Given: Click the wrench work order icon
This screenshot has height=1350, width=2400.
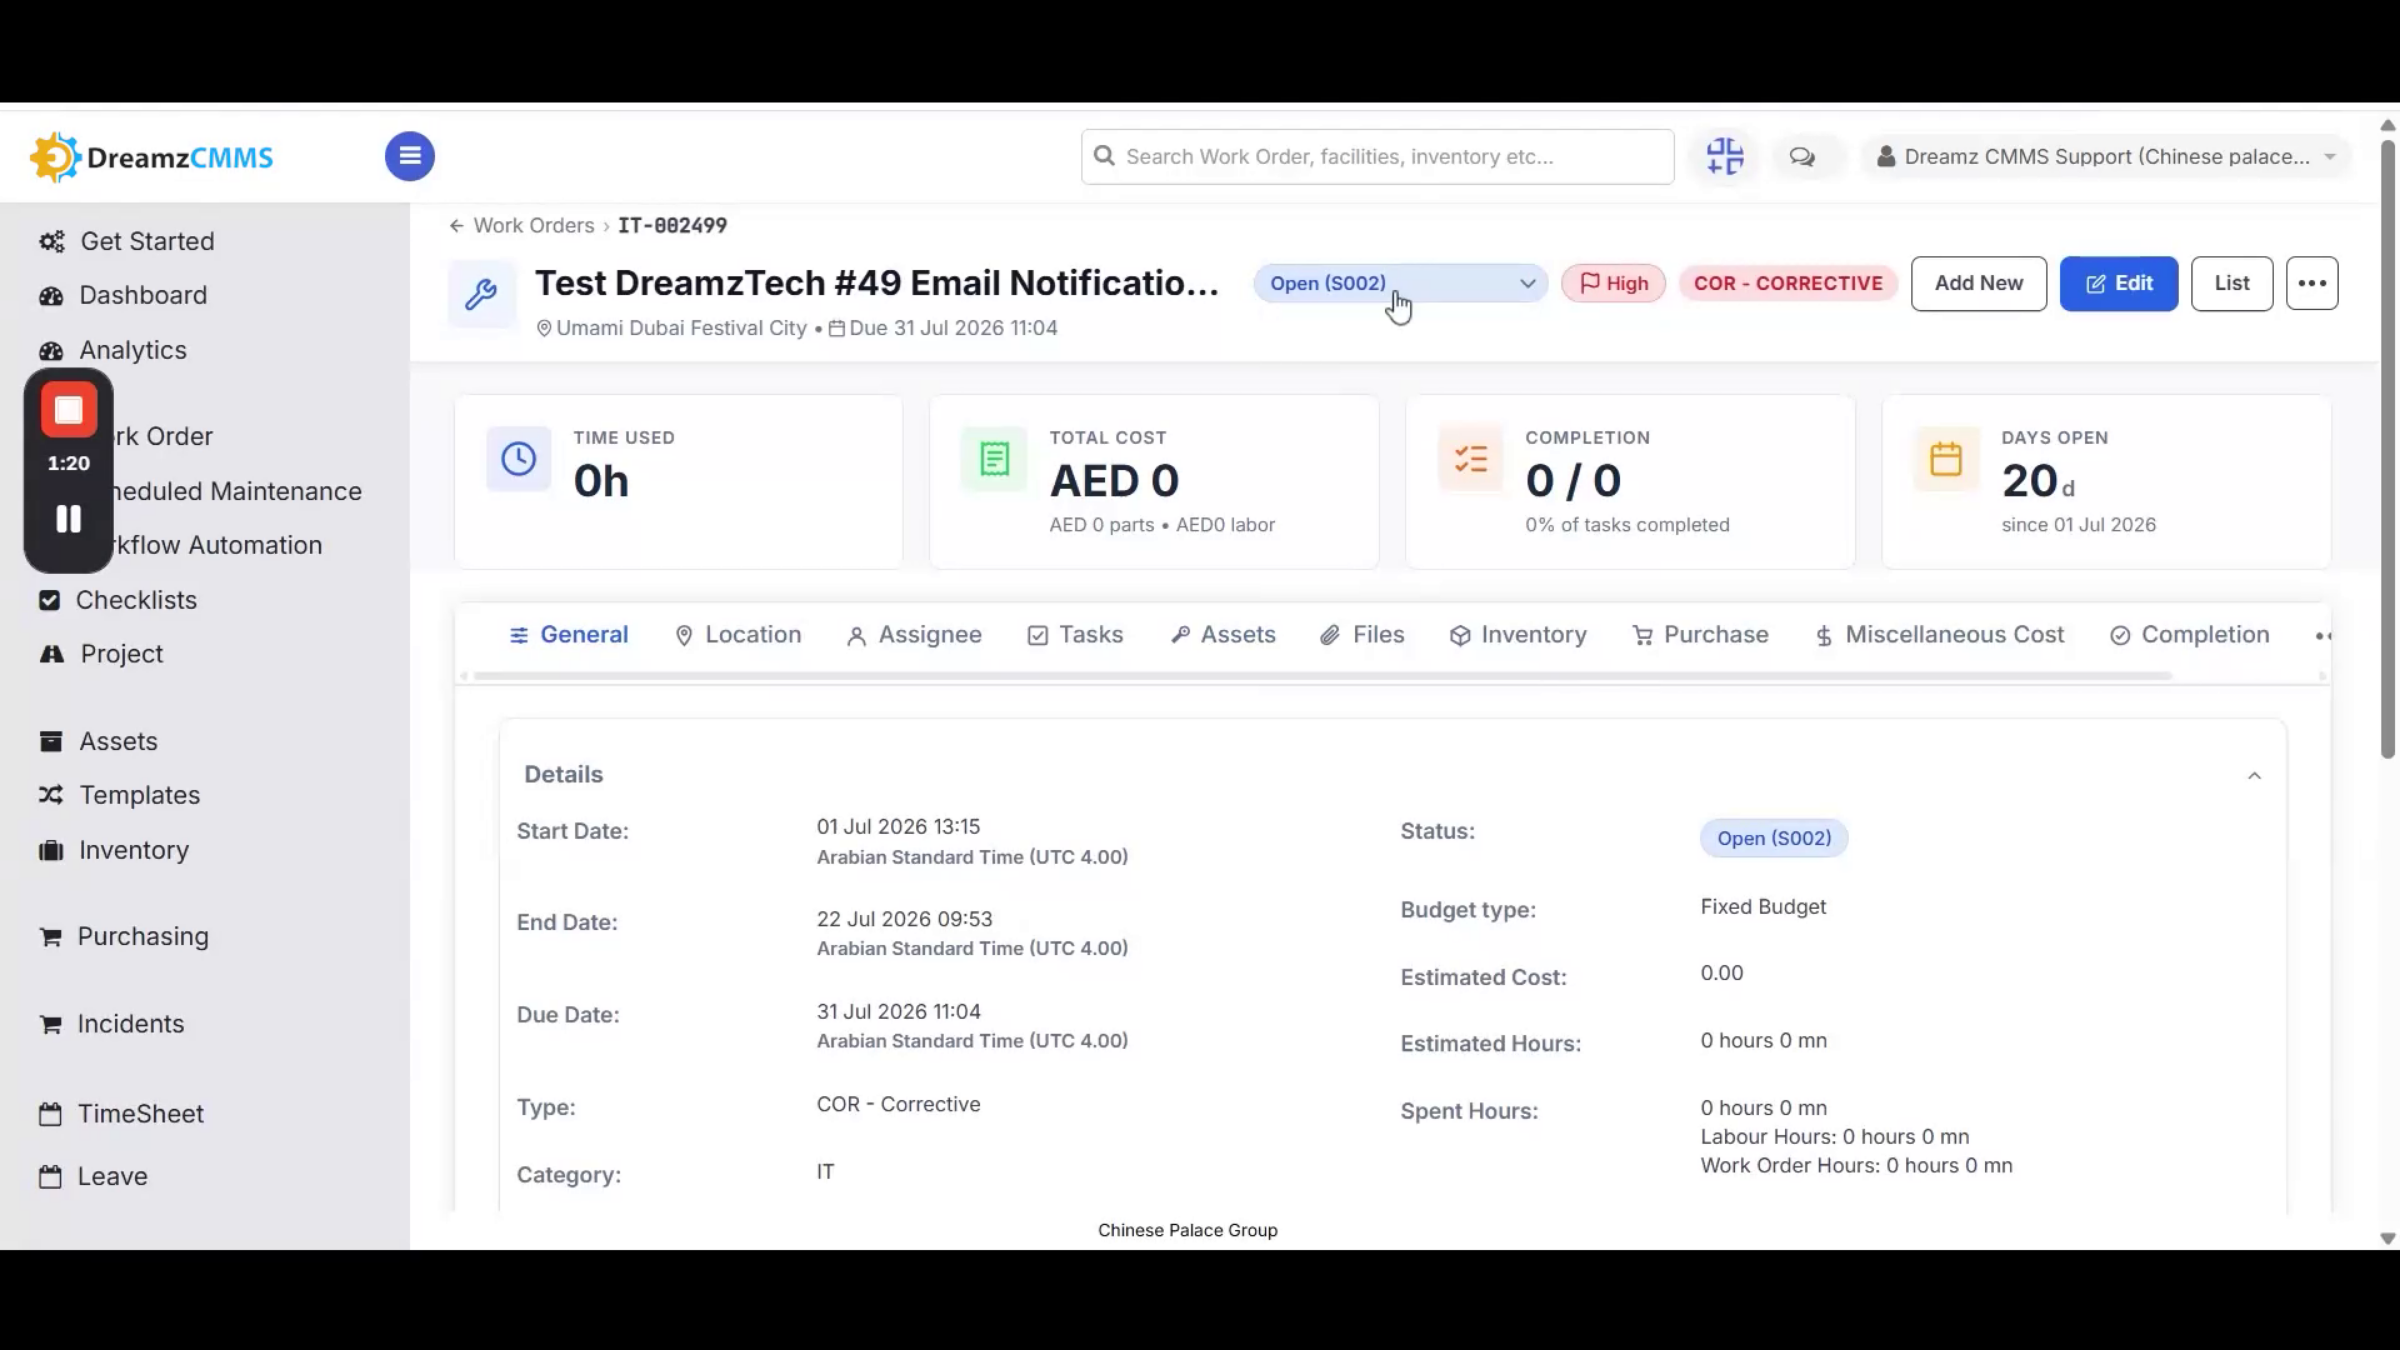Looking at the screenshot, I should pyautogui.click(x=481, y=294).
